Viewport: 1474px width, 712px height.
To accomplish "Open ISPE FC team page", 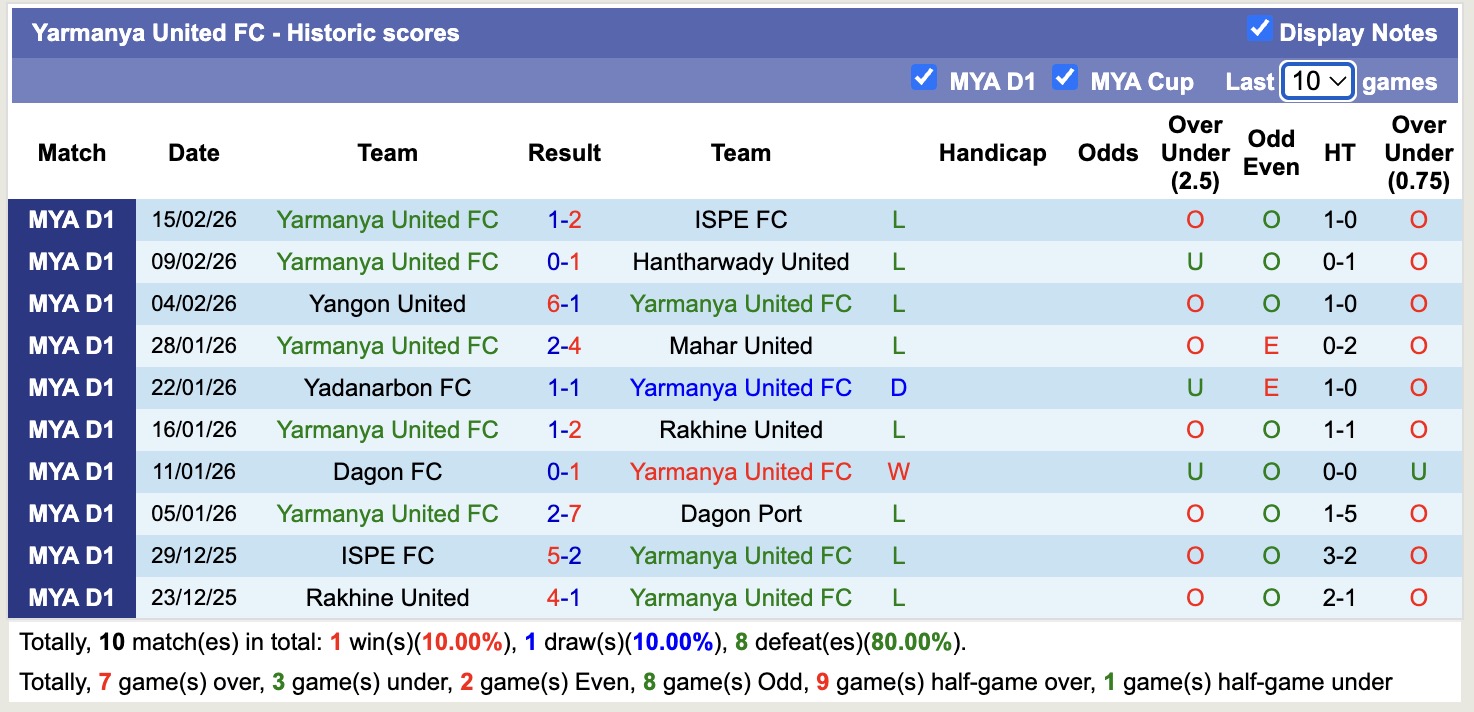I will [740, 219].
